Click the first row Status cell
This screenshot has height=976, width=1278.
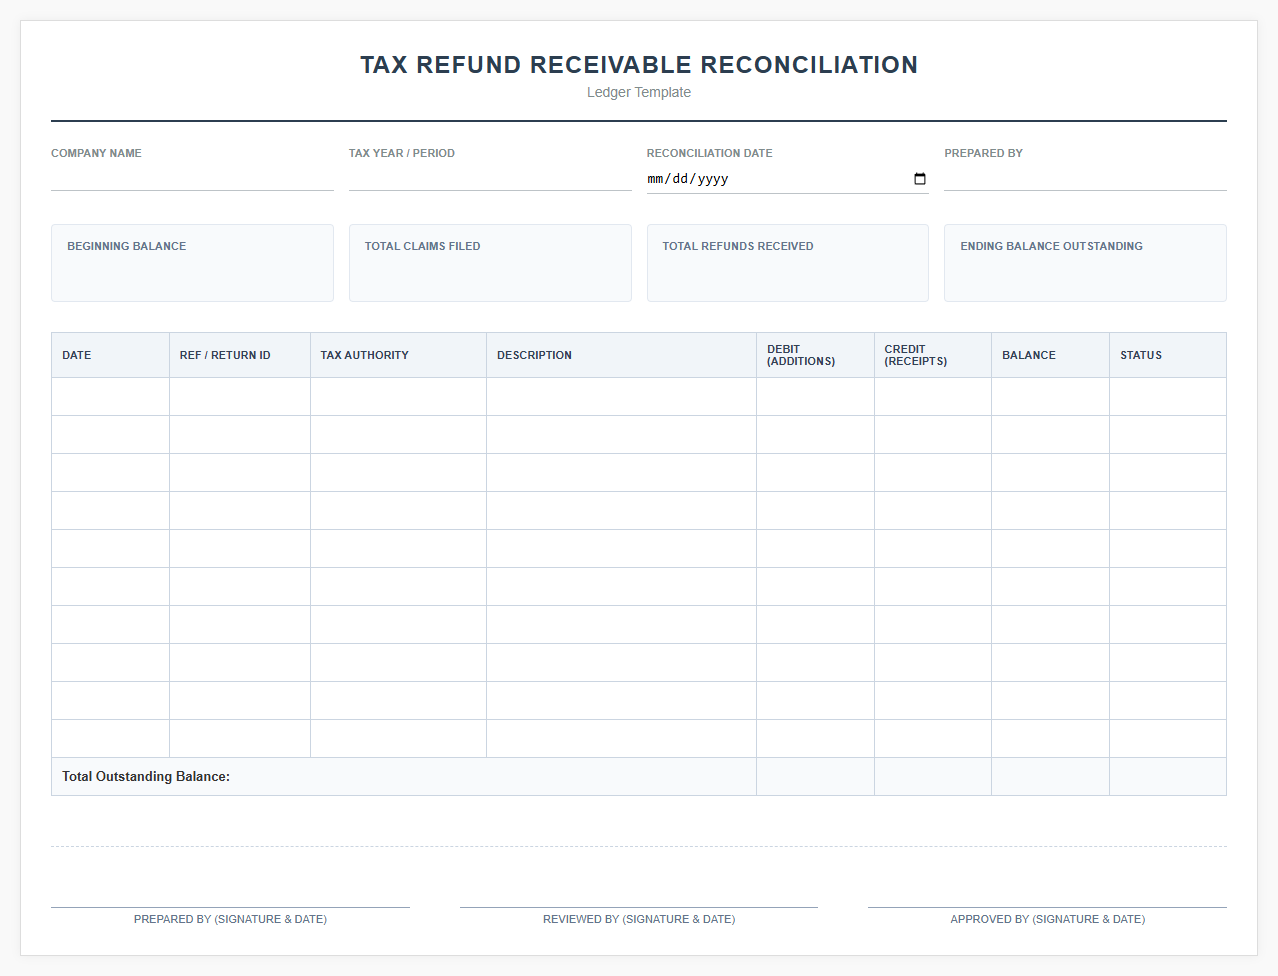click(1168, 397)
